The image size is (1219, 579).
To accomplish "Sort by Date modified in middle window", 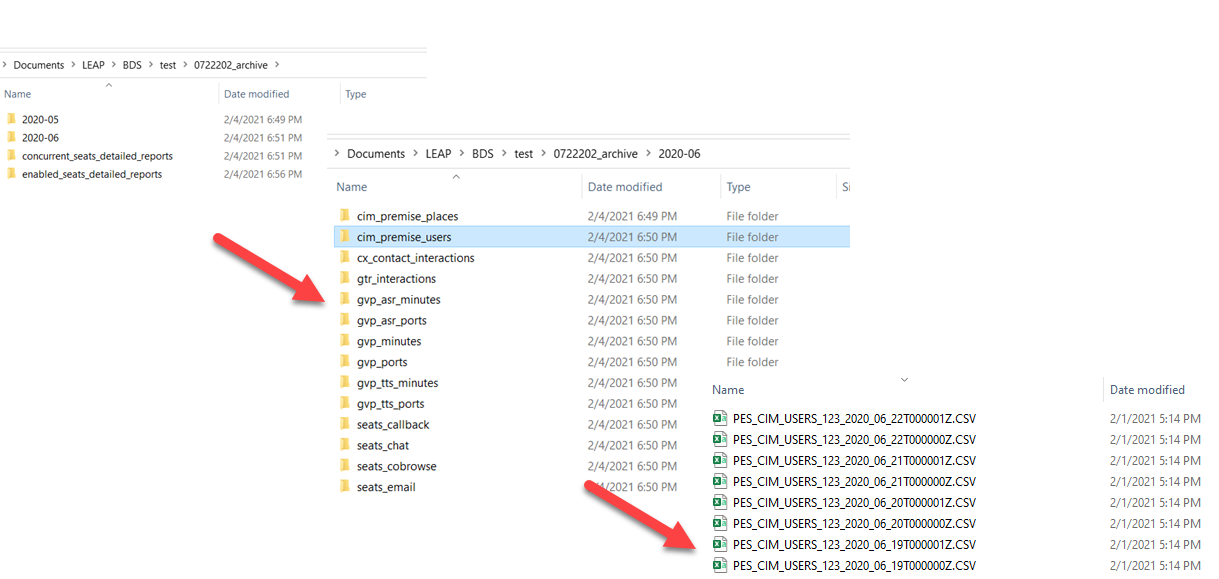I will 624,187.
